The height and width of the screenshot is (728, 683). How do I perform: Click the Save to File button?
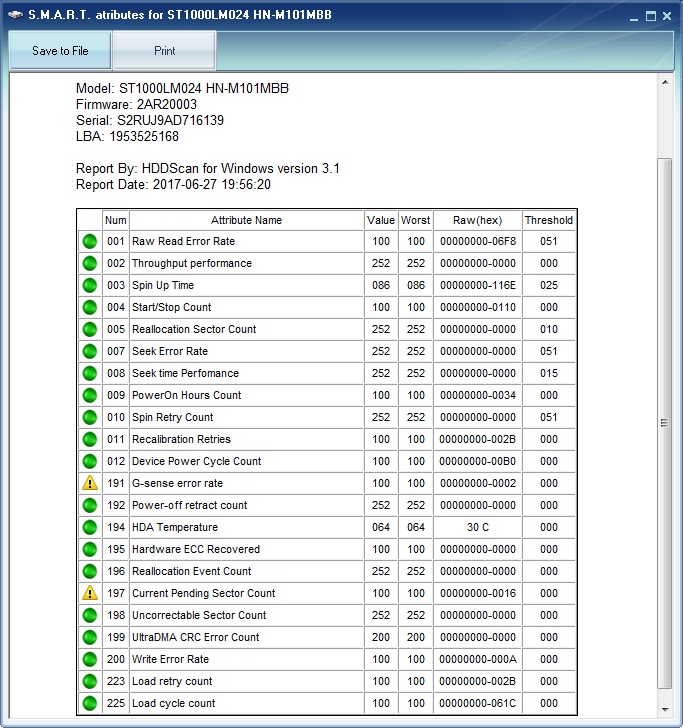(x=60, y=51)
